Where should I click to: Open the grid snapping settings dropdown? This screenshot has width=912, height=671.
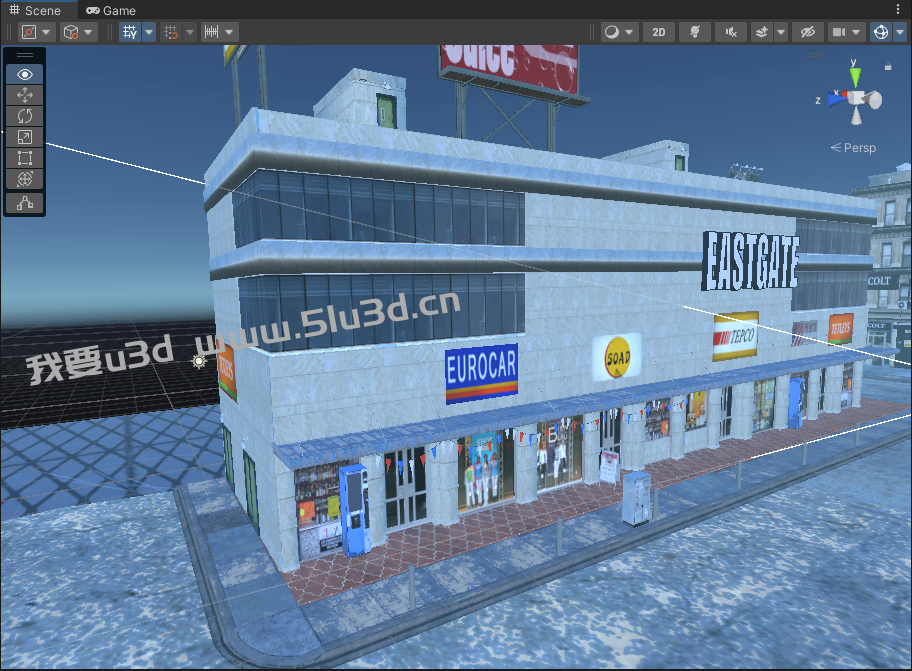pyautogui.click(x=190, y=32)
